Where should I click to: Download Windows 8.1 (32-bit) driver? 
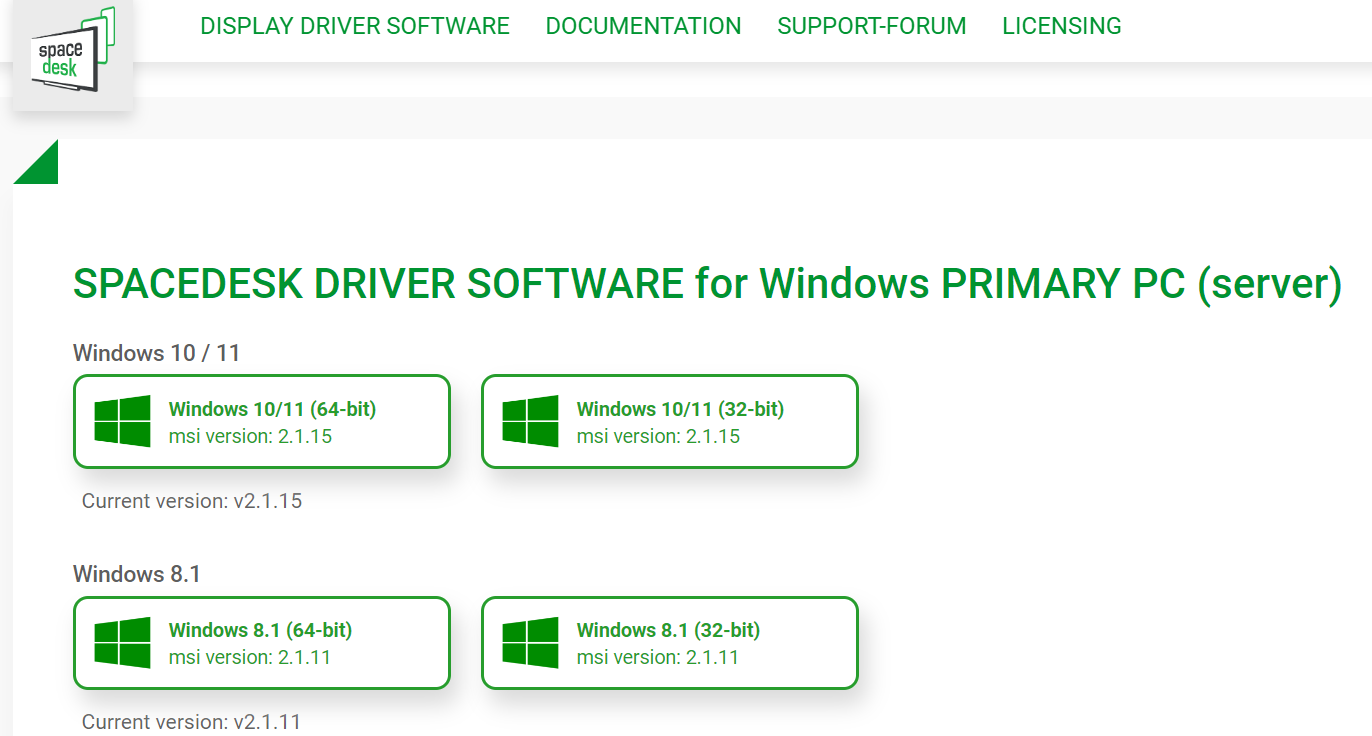[x=670, y=643]
